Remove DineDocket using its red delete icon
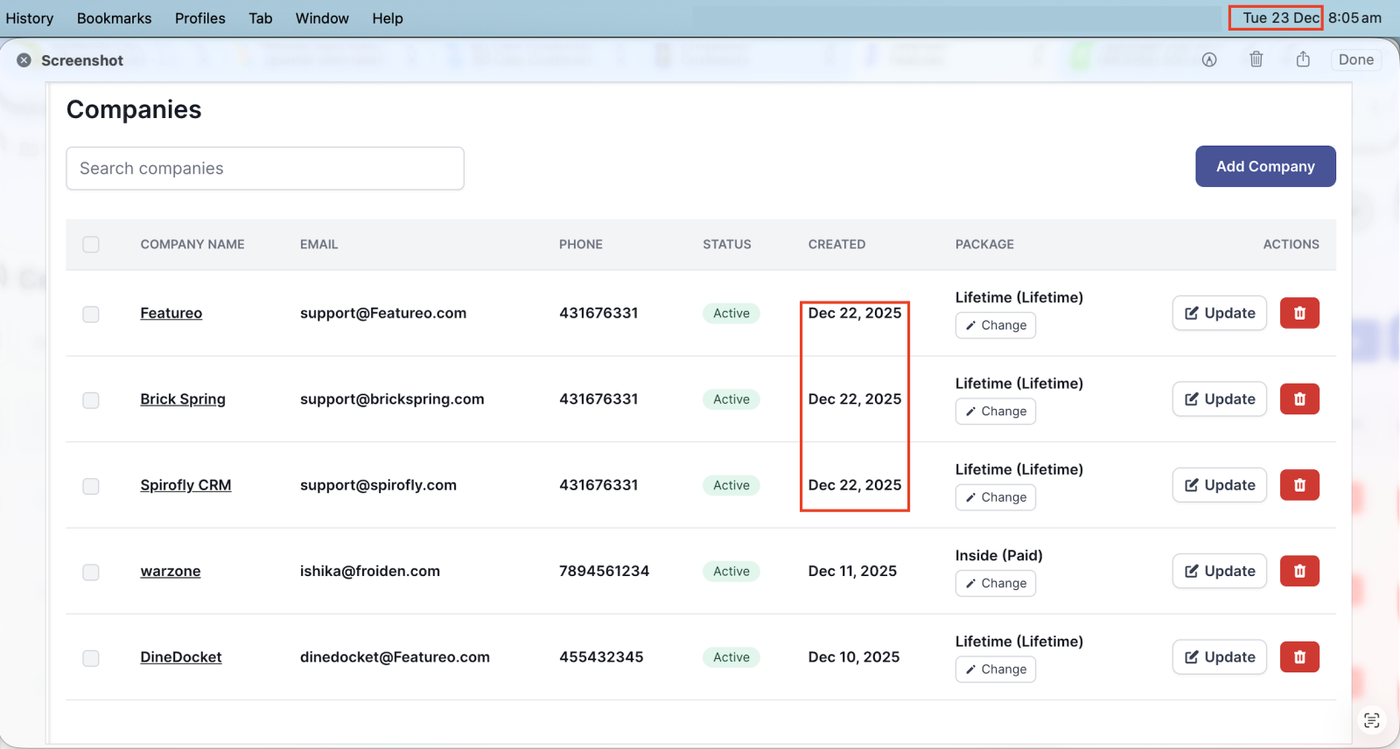 (1299, 657)
